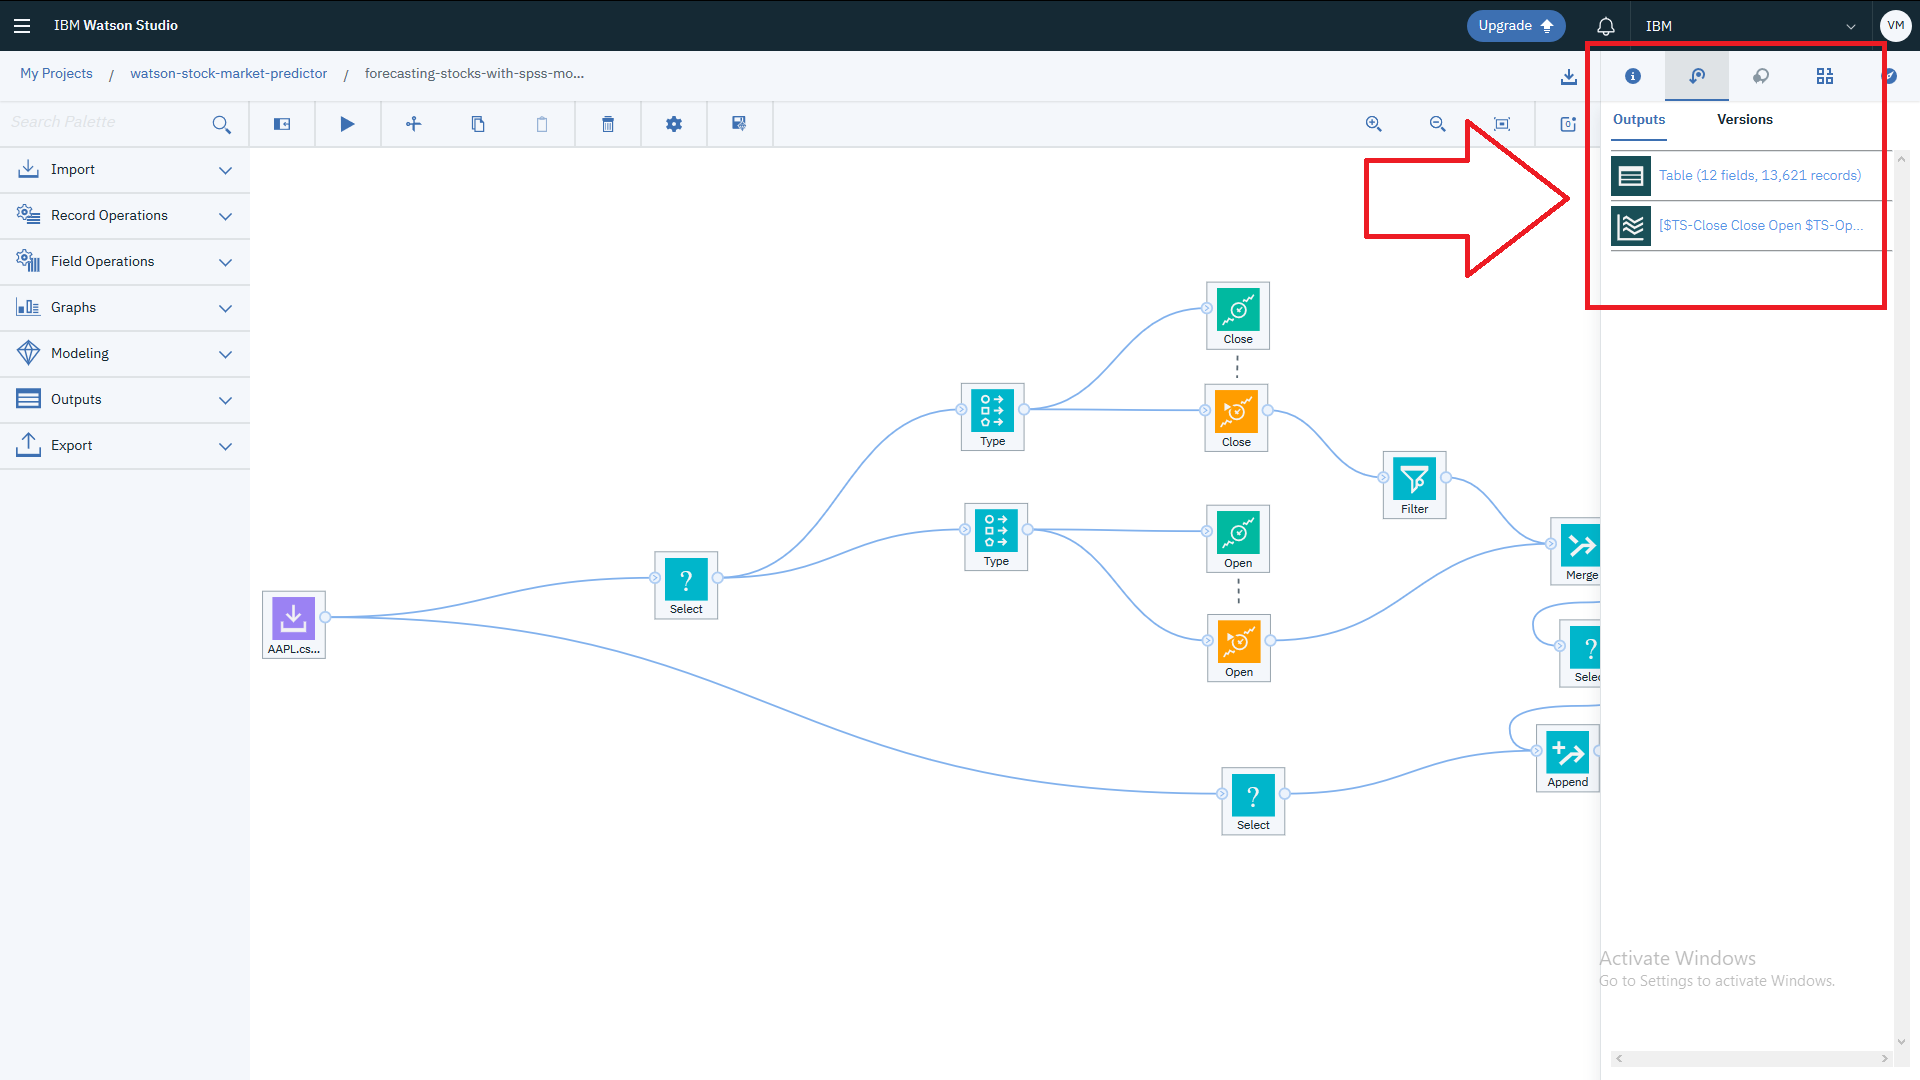Open the Table 12 fields output link
This screenshot has width=1920, height=1080.
tap(1759, 176)
